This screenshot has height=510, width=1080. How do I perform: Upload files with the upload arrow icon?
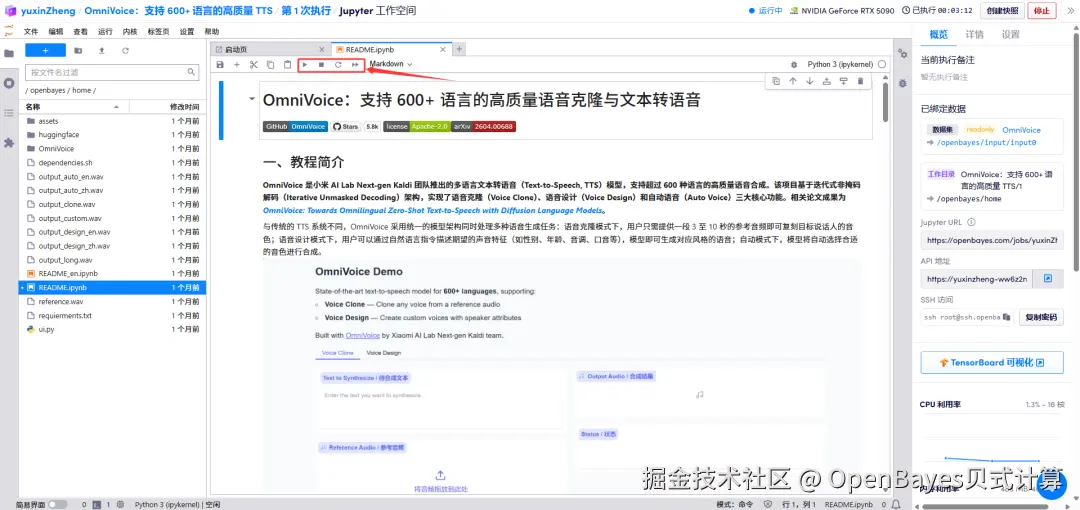click(102, 50)
